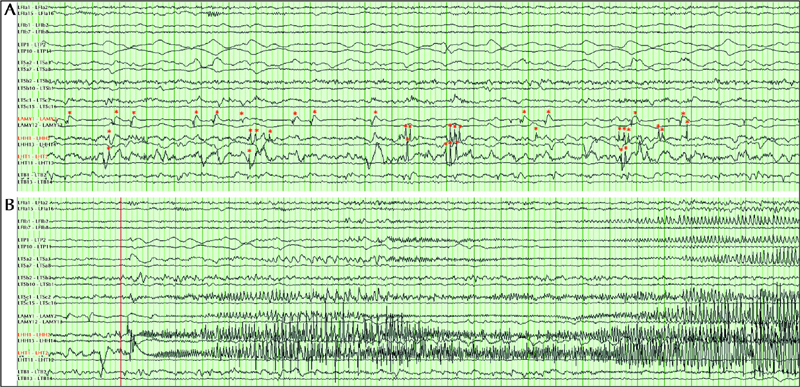
Task: Select the LFIb1 - LFIb2 channel label in panel A
Action: (x=33, y=25)
